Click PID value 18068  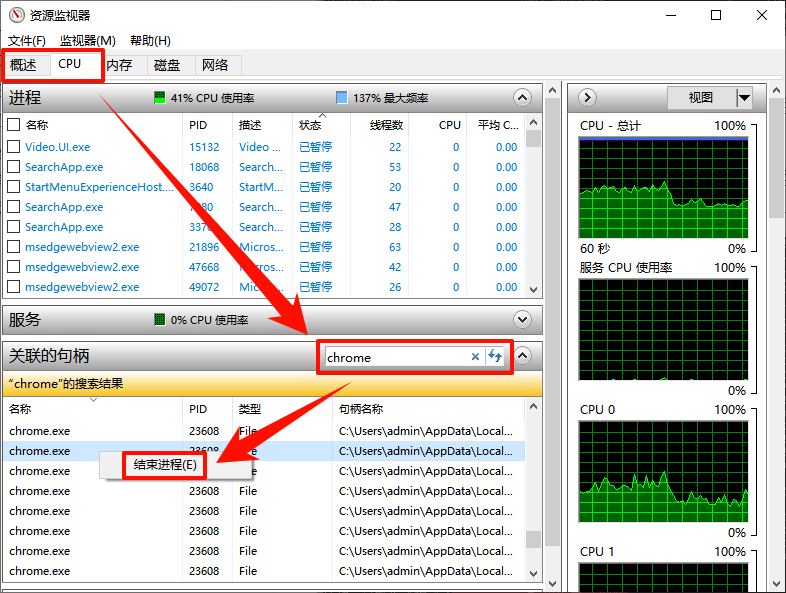[204, 167]
